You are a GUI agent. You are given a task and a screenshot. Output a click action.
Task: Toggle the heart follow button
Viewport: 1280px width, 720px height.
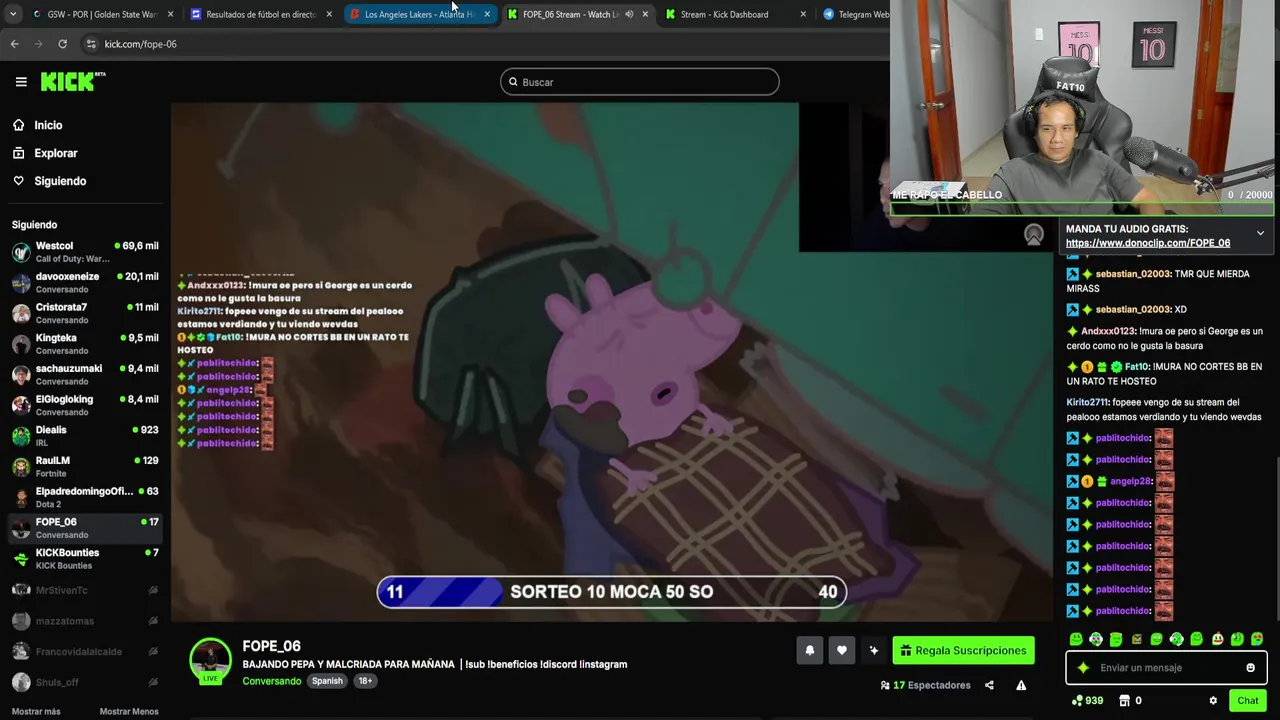point(842,650)
